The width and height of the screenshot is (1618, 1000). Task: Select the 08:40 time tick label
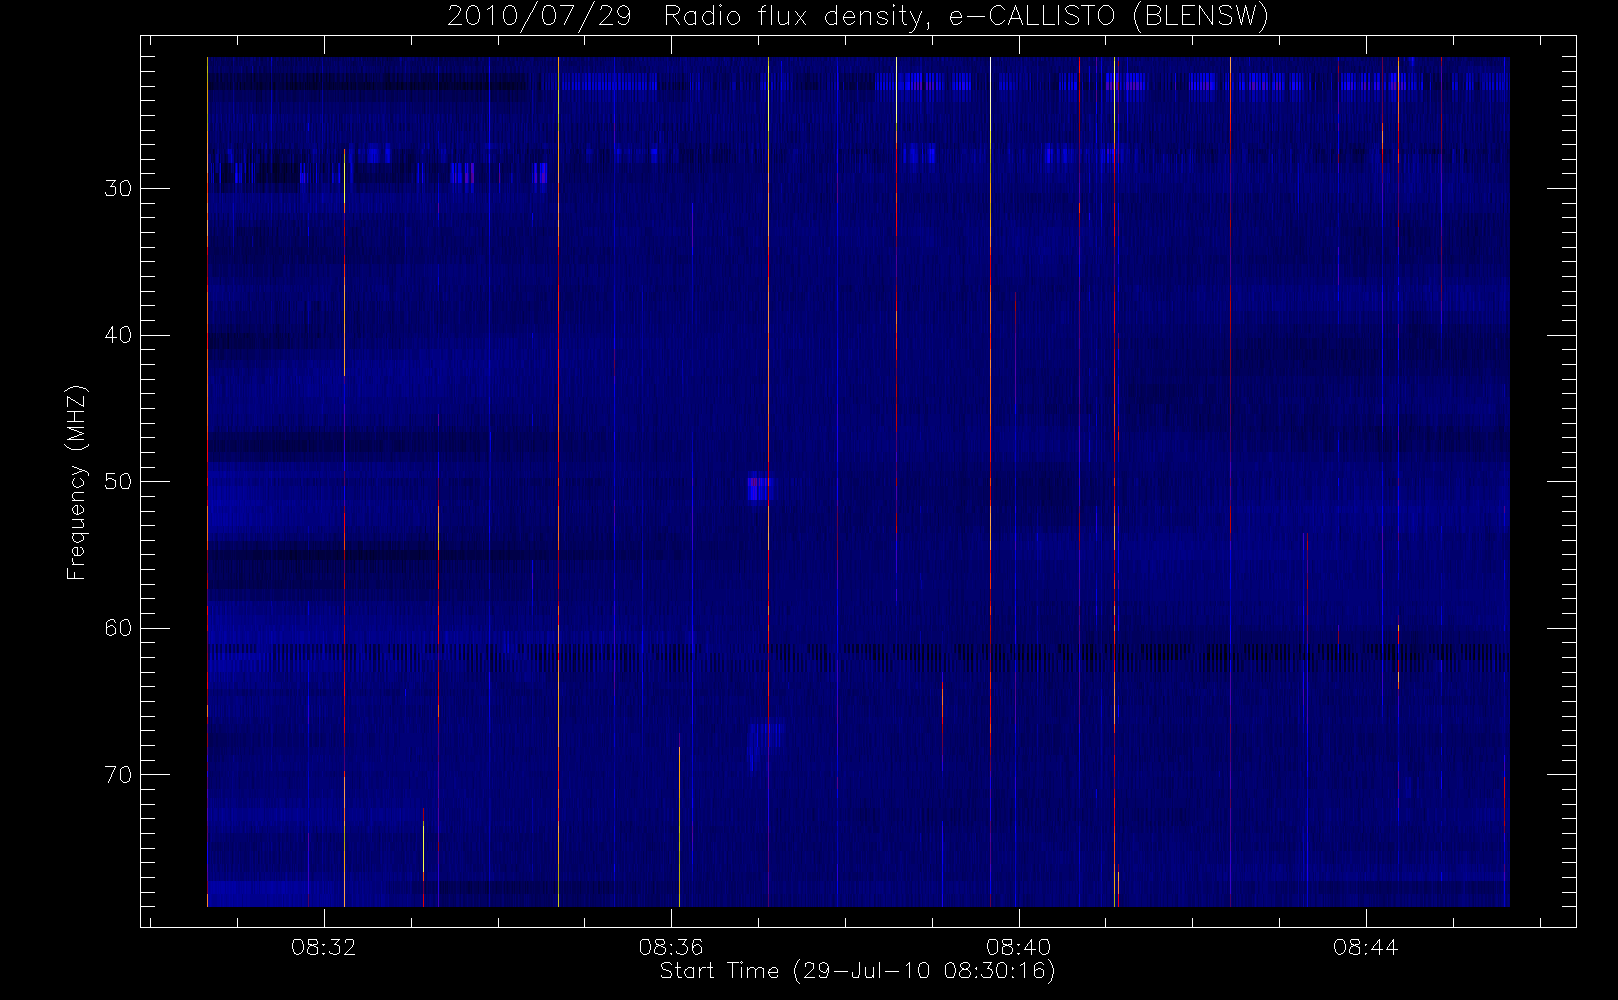point(1018,947)
